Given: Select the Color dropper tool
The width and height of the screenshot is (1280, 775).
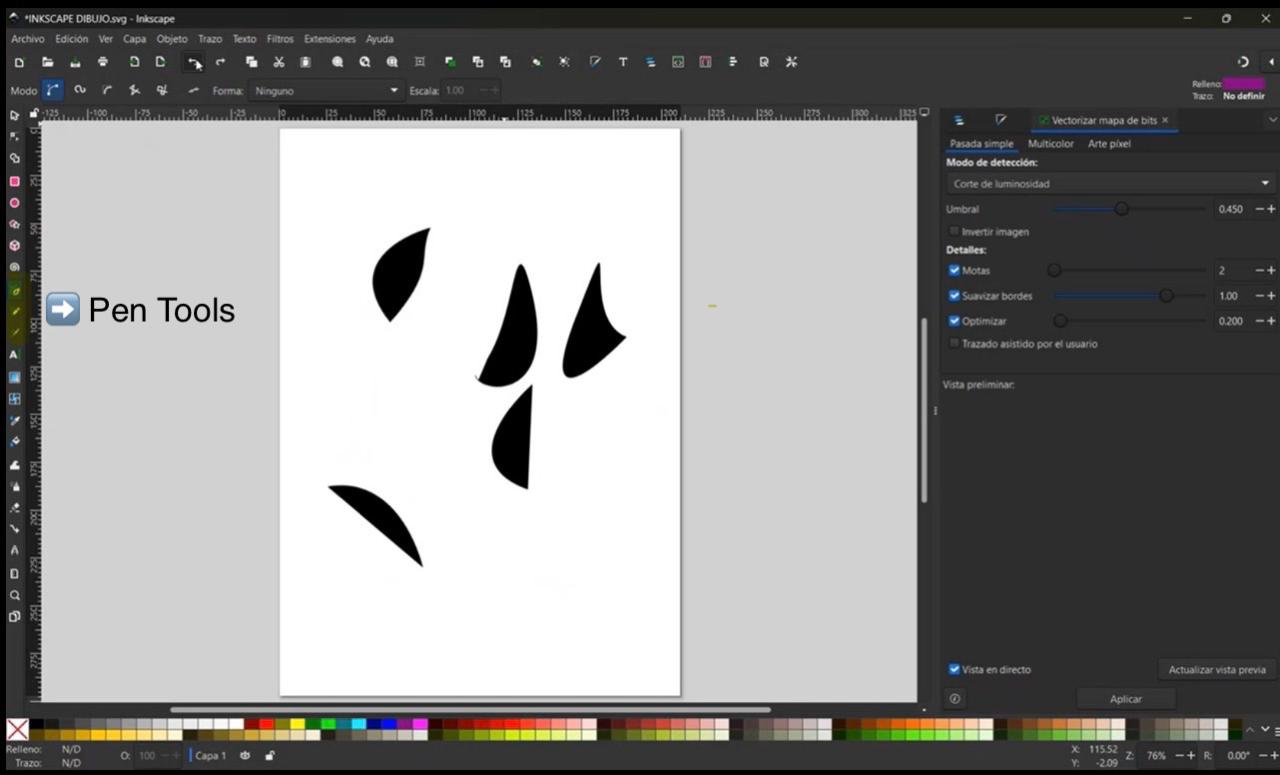Looking at the screenshot, I should pos(14,420).
